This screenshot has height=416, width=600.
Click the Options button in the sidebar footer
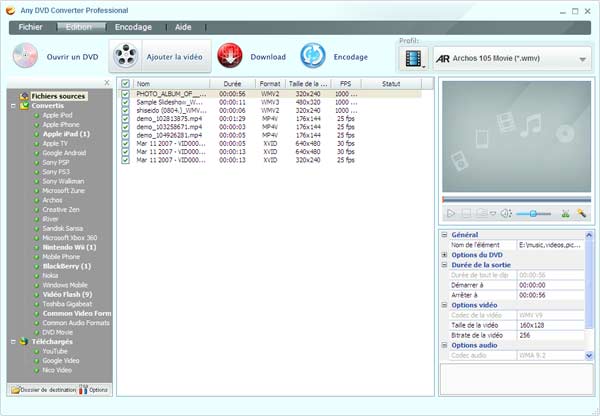point(95,390)
